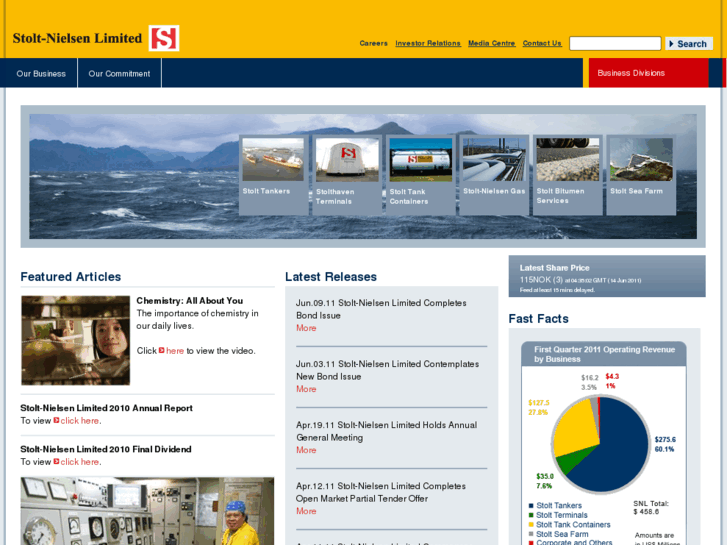The height and width of the screenshot is (545, 727).
Task: Open the Stolt Sea Farm caption link
Action: click(x=636, y=191)
